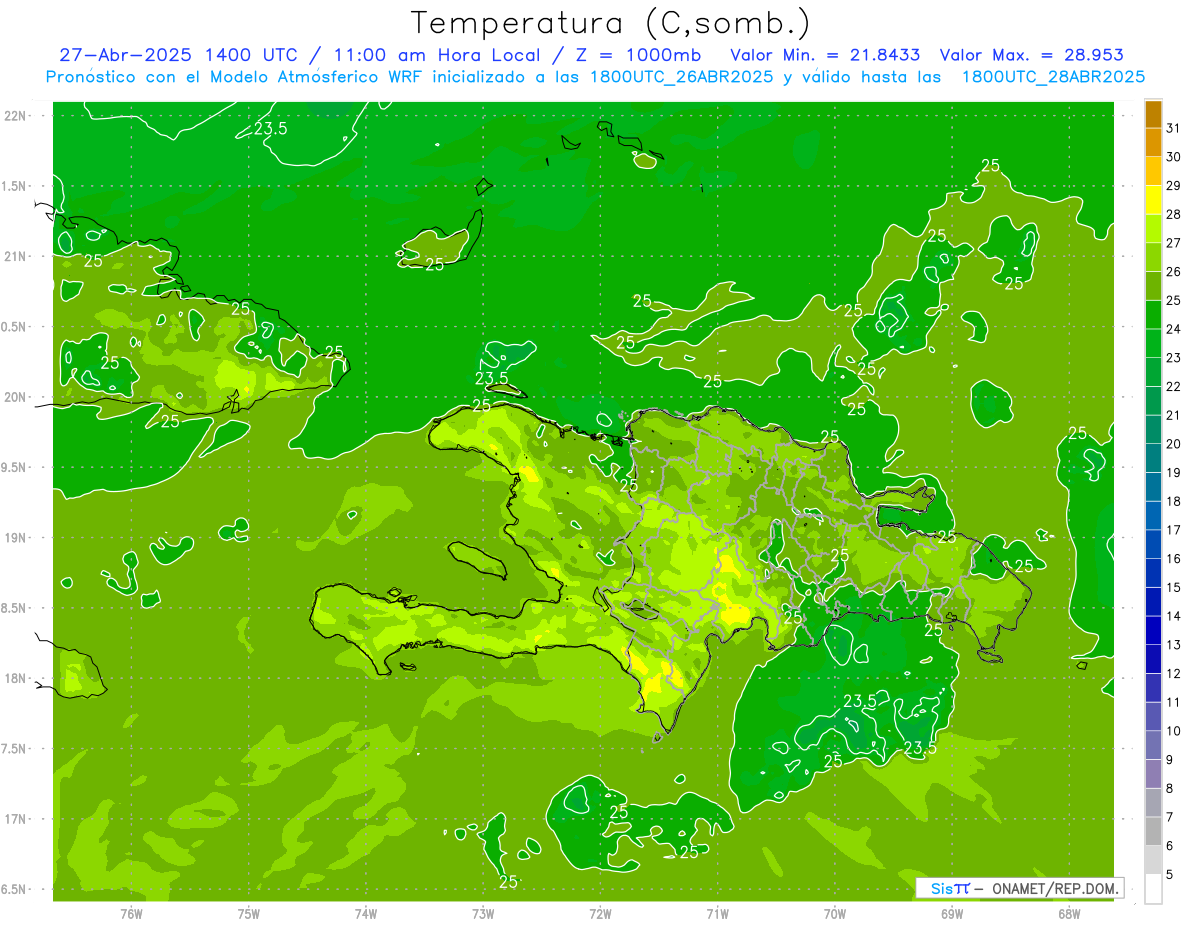This screenshot has width=1200, height=927.
Task: Pick the yellow legend swatch between 28 and 29
Action: [1153, 200]
